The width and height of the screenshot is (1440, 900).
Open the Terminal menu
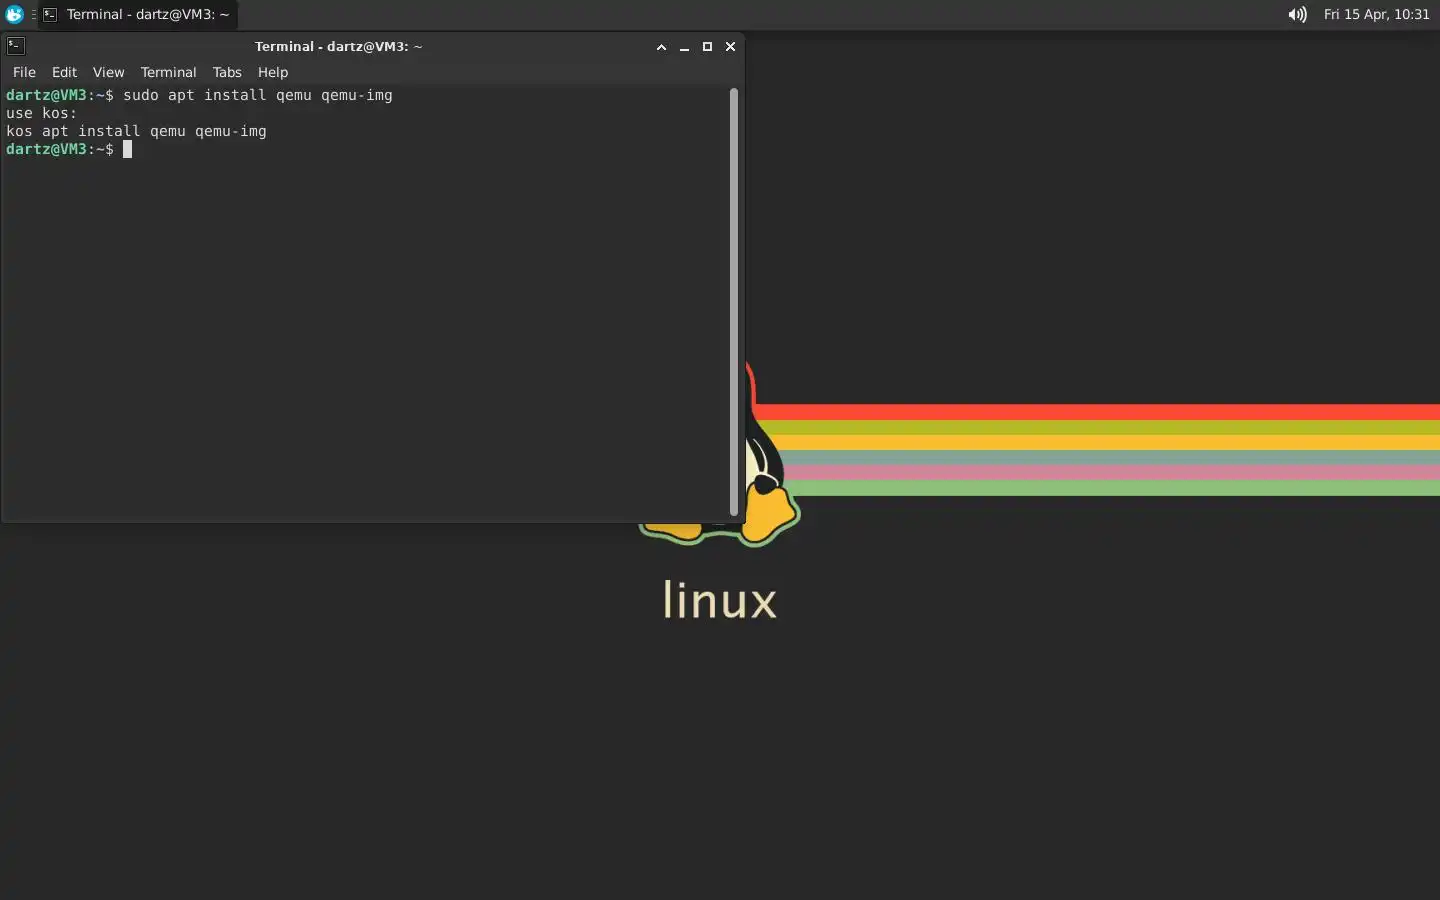tap(168, 72)
